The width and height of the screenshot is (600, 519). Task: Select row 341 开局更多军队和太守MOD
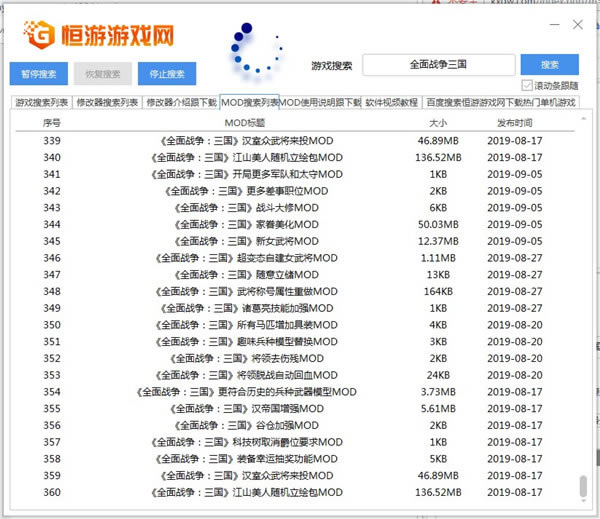[x=295, y=175]
